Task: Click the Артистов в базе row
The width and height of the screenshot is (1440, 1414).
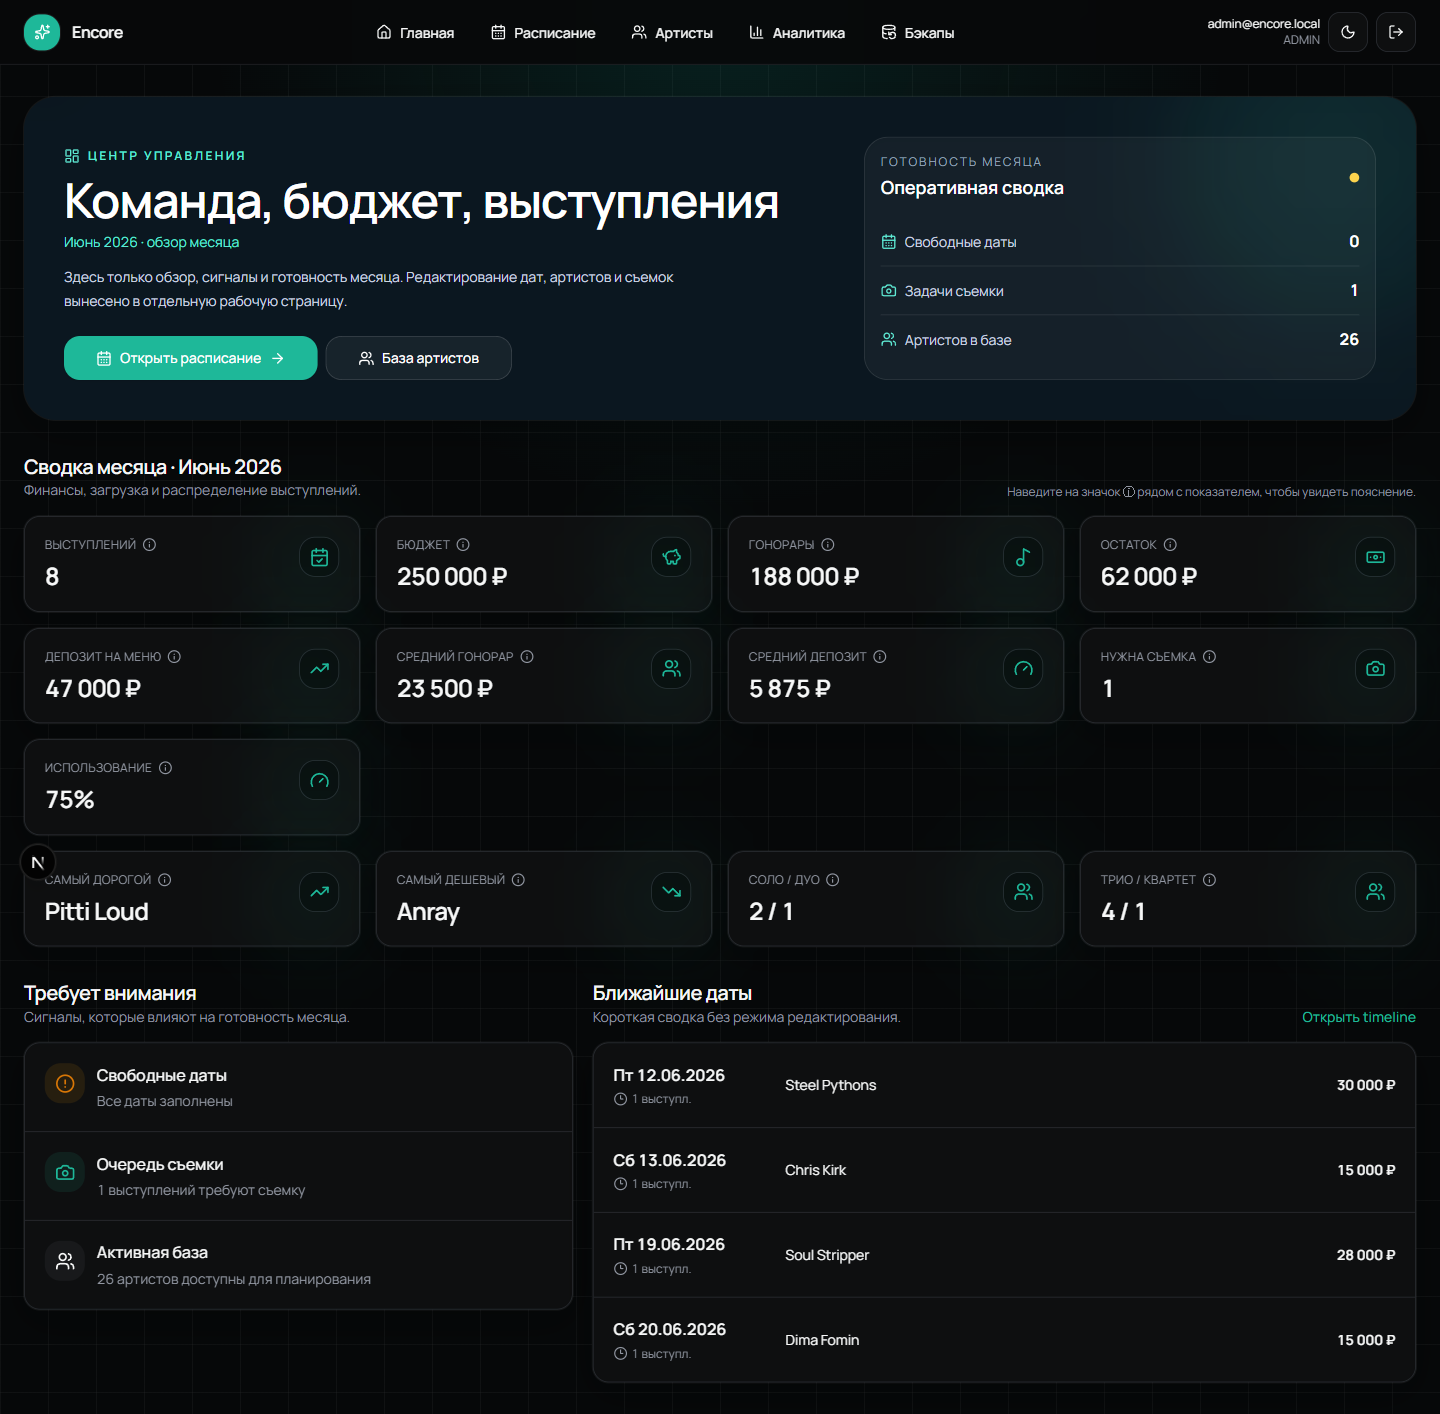Action: [x=1120, y=340]
